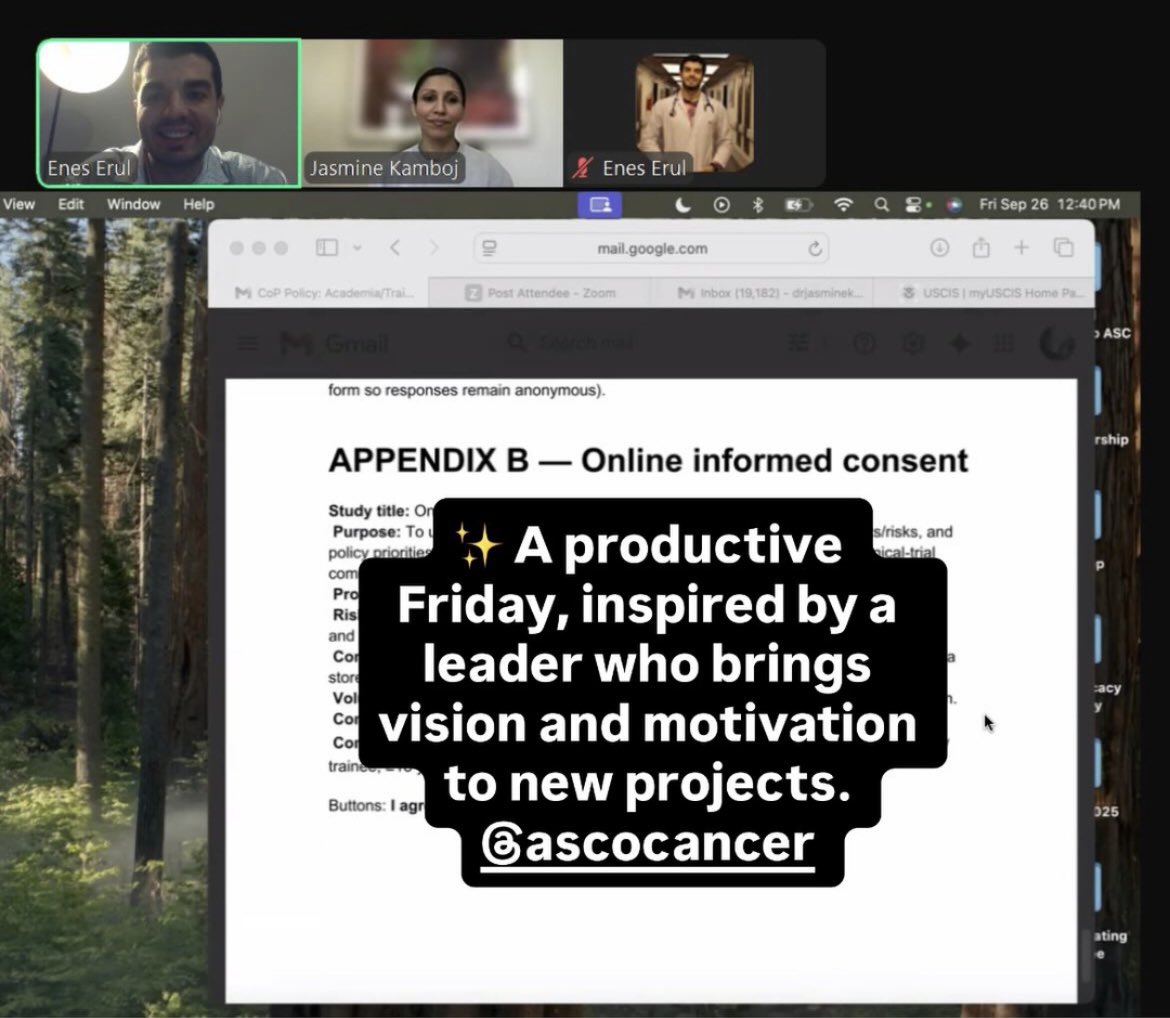
Task: Open Gmail main menu hamburger icon
Action: point(248,344)
